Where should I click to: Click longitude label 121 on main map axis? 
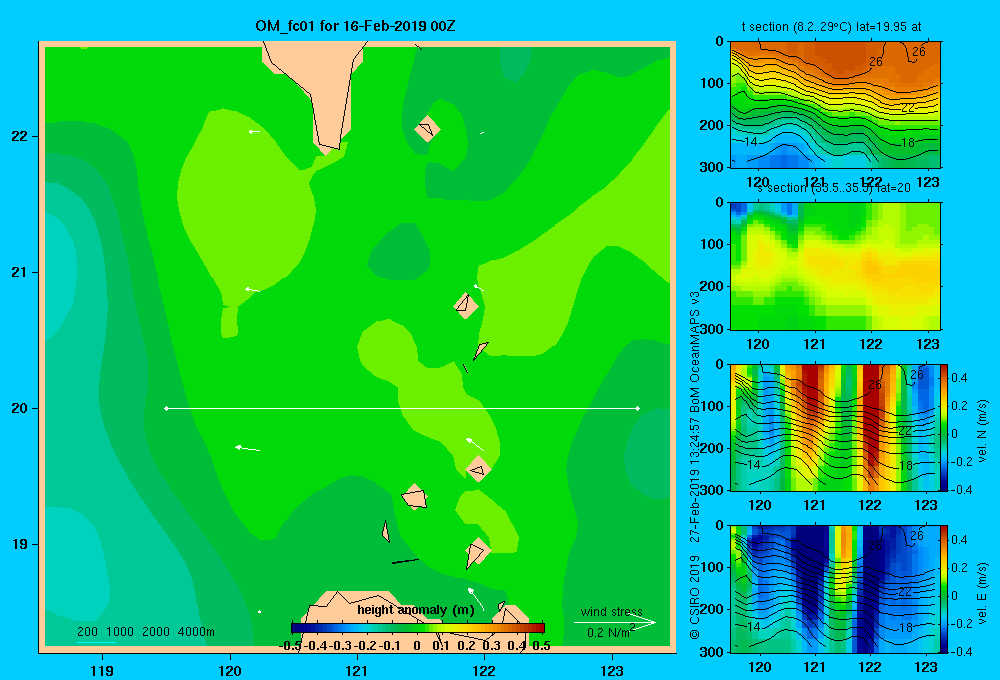[x=357, y=670]
